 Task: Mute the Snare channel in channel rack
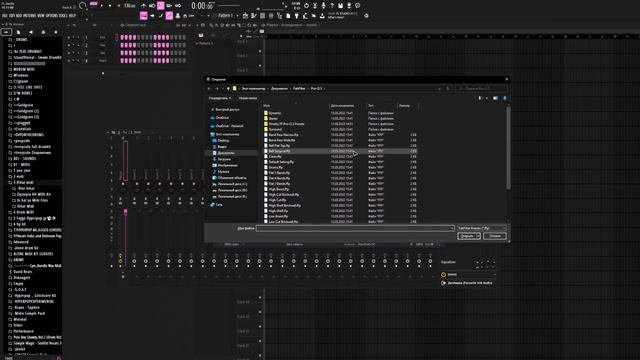tap(69, 60)
